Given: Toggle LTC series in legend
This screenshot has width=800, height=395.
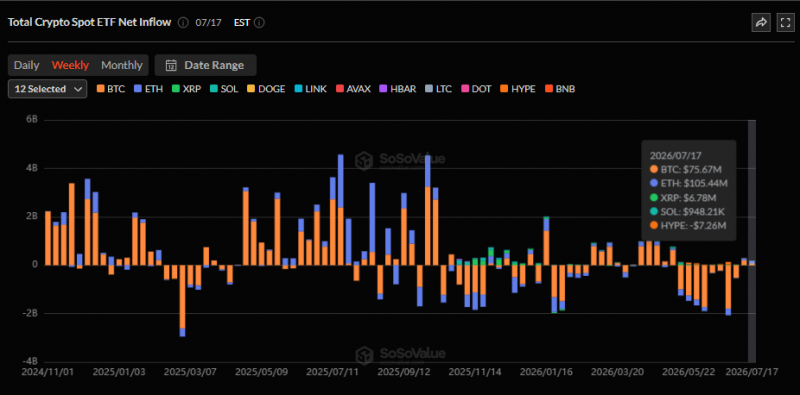Looking at the screenshot, I should 438,89.
